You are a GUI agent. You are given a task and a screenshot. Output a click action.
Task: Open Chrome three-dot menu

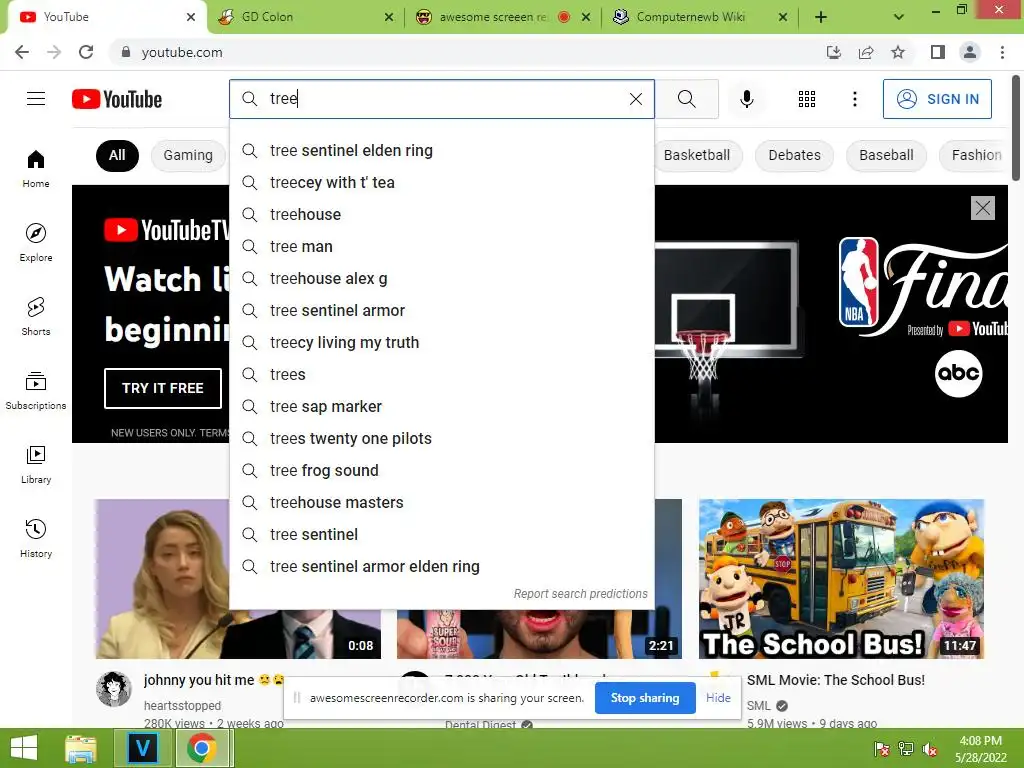tap(1002, 52)
